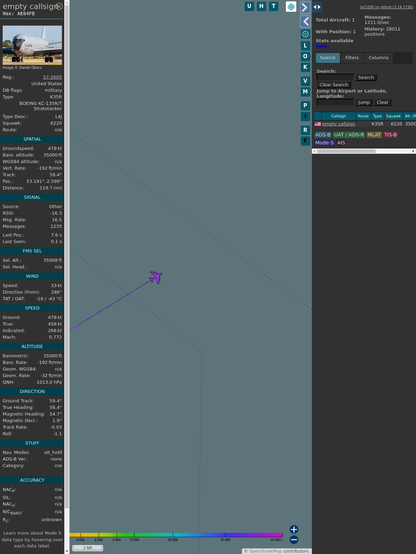Switch to the Columns tab

[x=378, y=58]
